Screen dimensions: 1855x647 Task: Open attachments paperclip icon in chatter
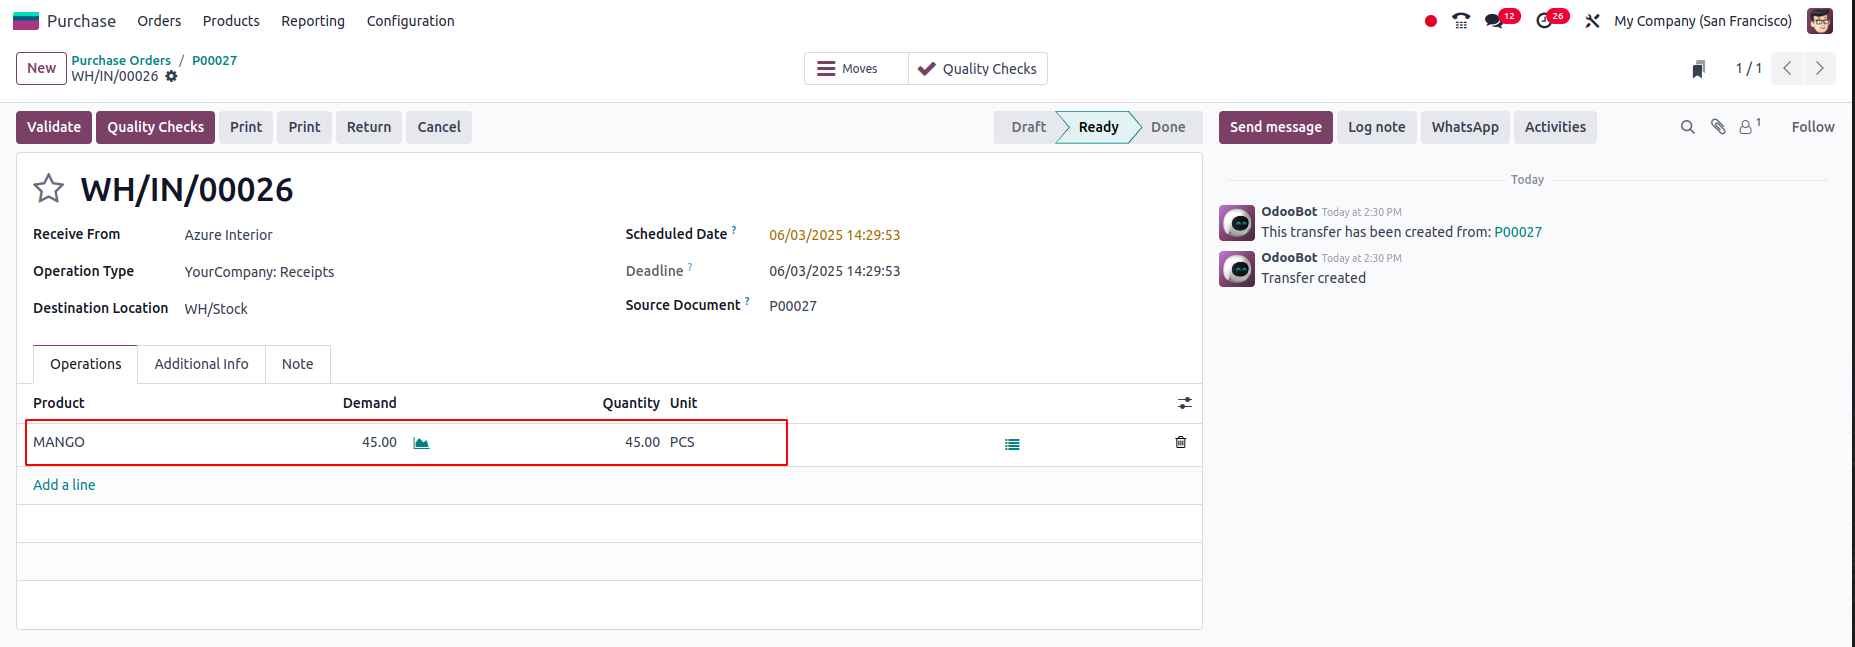click(1718, 127)
